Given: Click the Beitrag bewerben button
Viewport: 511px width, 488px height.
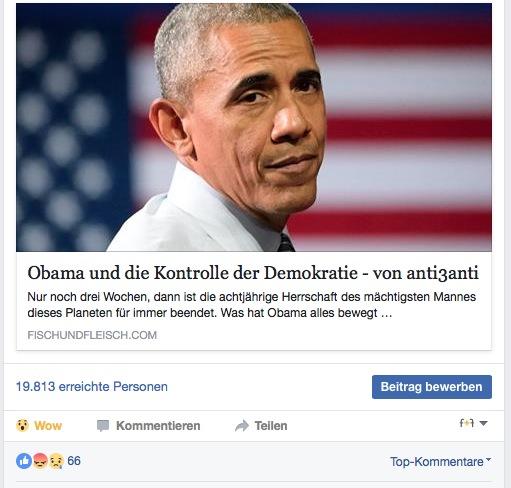Looking at the screenshot, I should coord(432,387).
